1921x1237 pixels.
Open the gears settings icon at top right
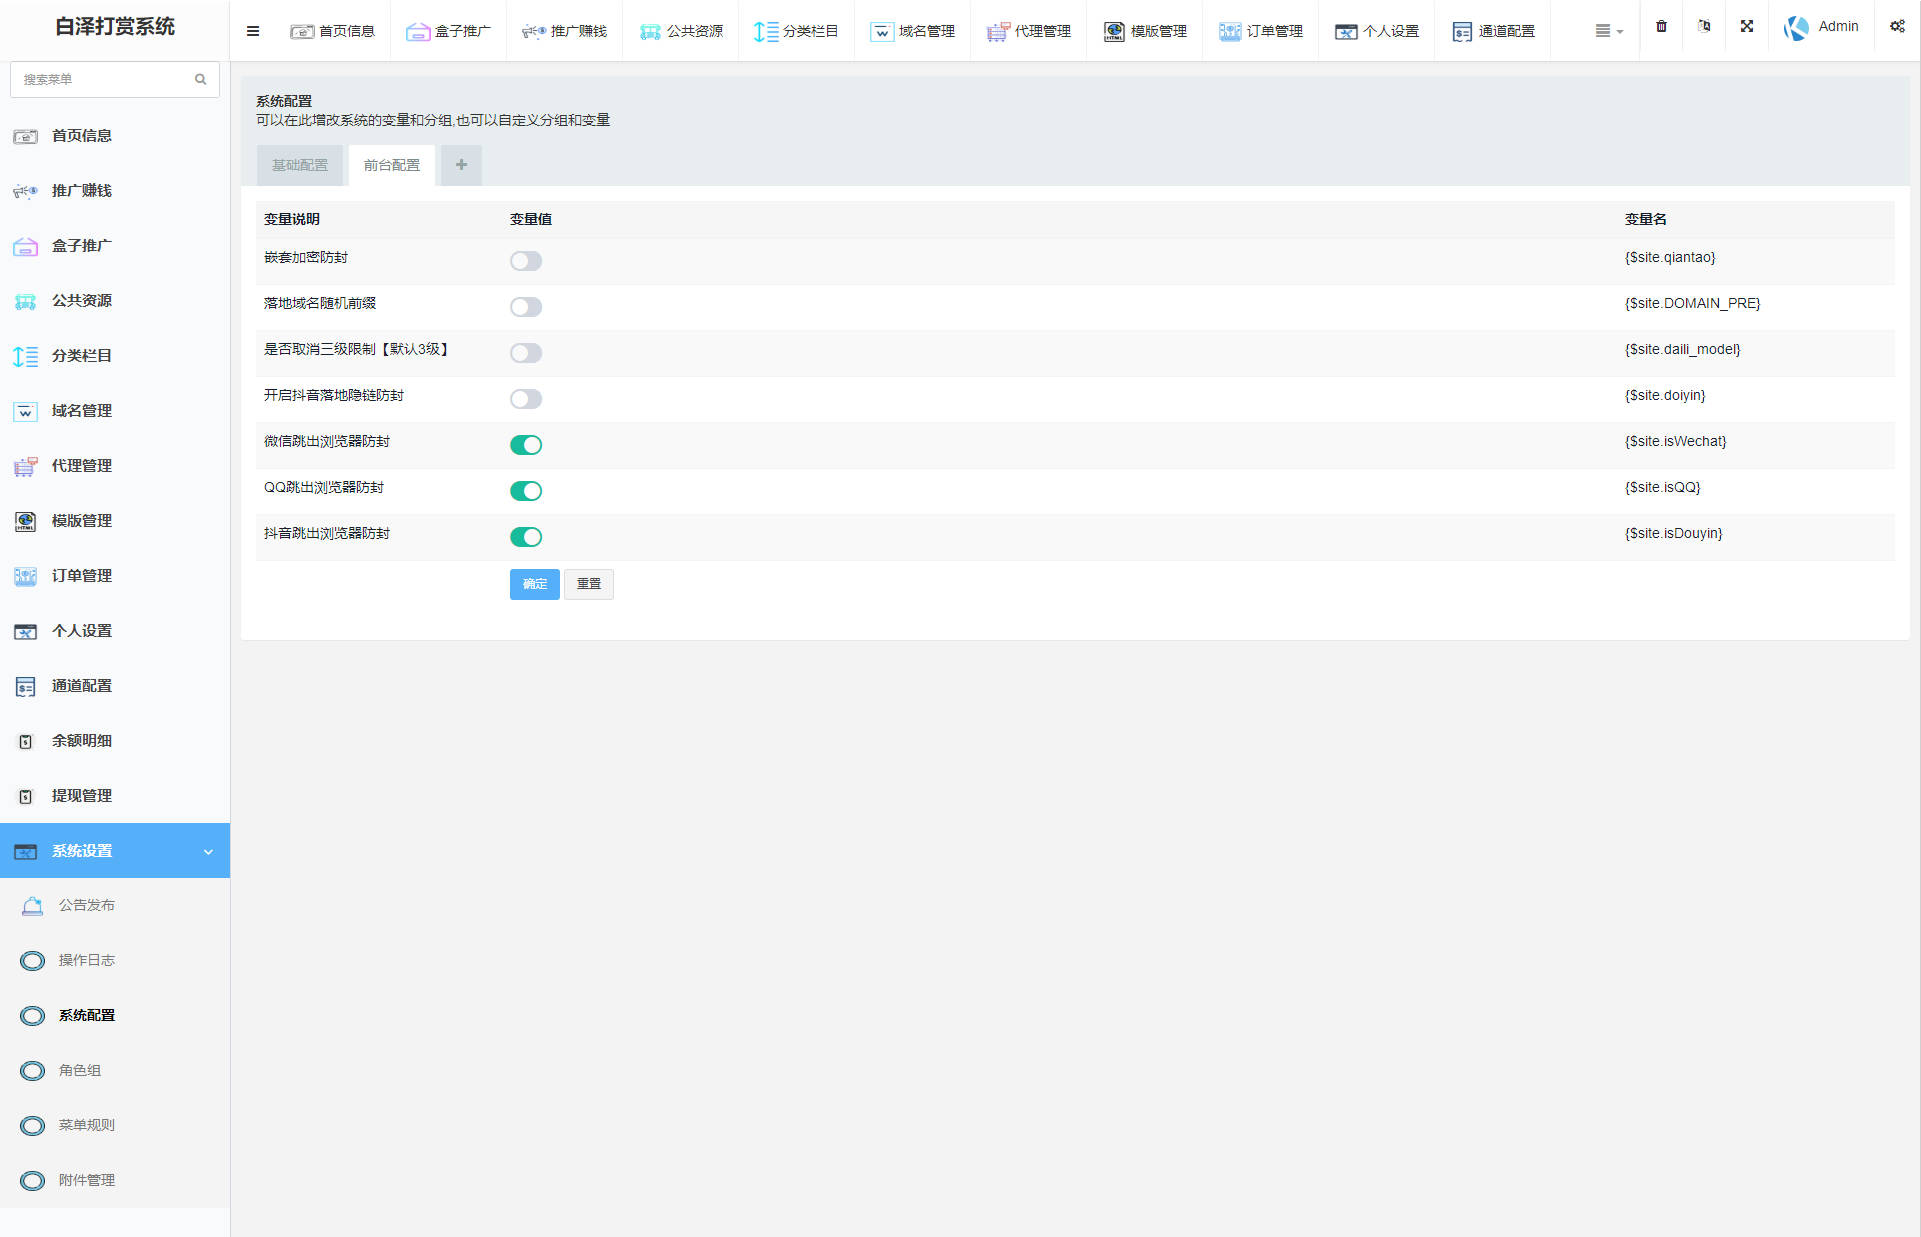click(x=1897, y=26)
